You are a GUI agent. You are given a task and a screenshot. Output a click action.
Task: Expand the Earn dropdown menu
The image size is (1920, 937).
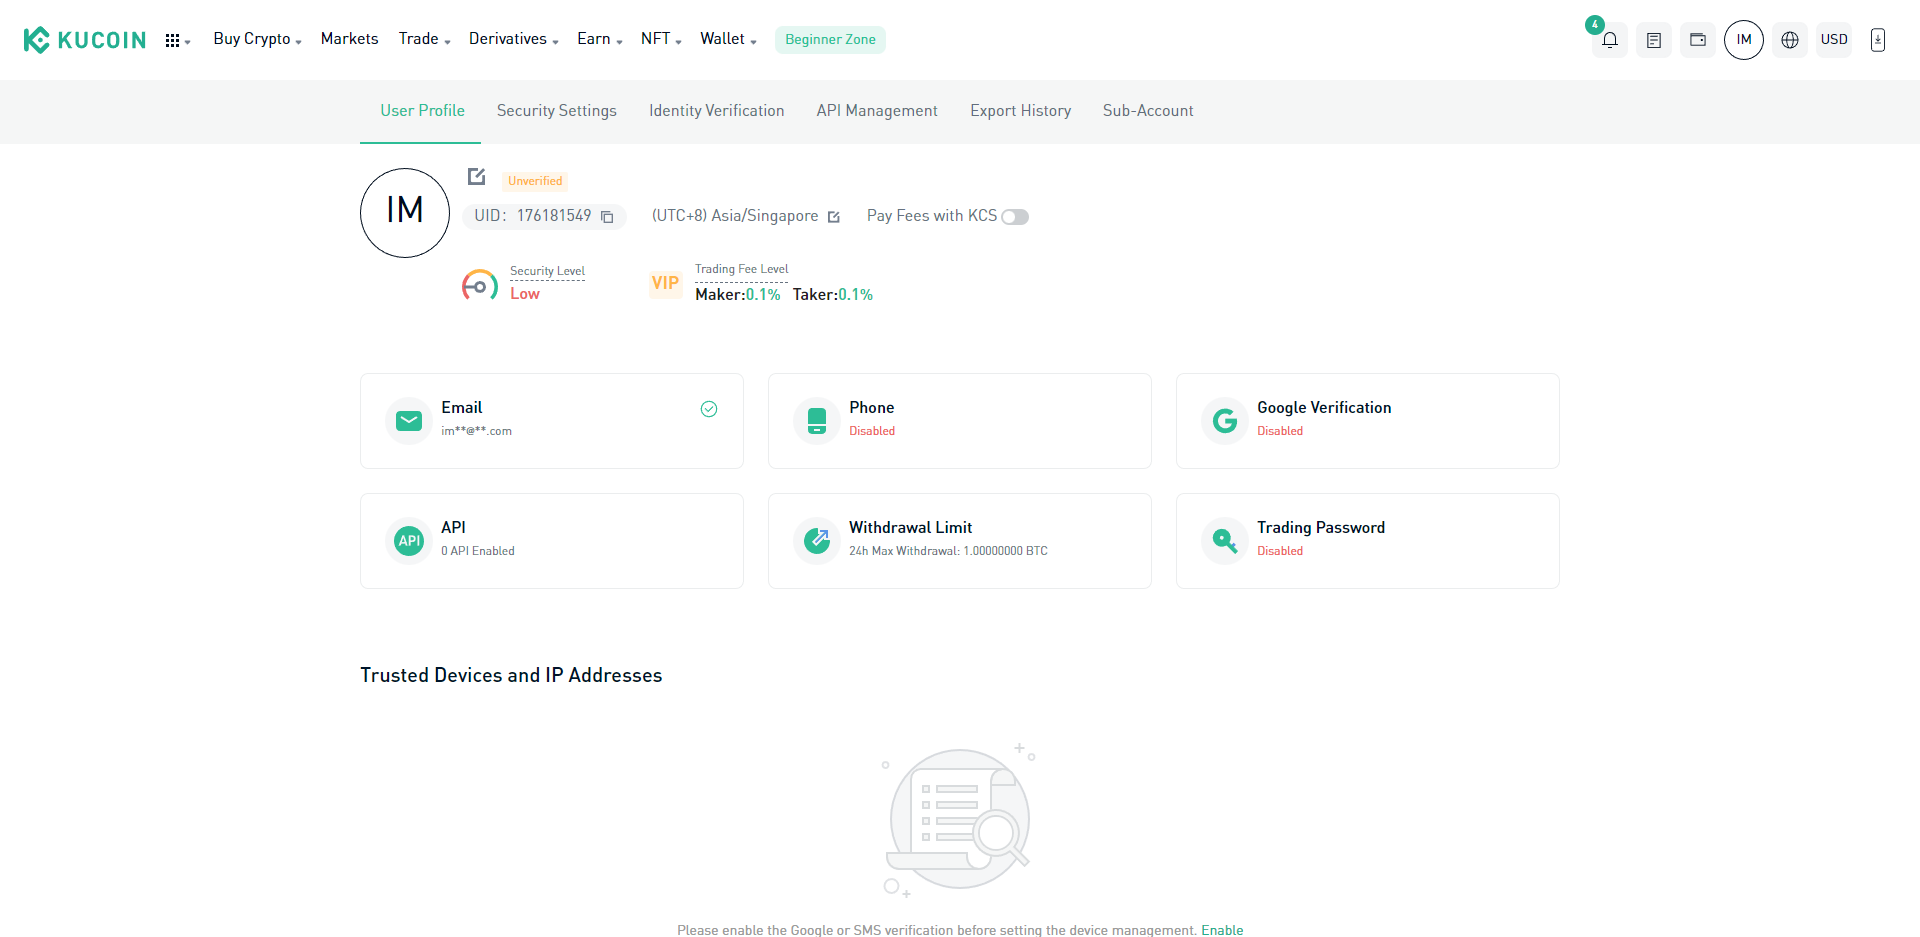(600, 39)
